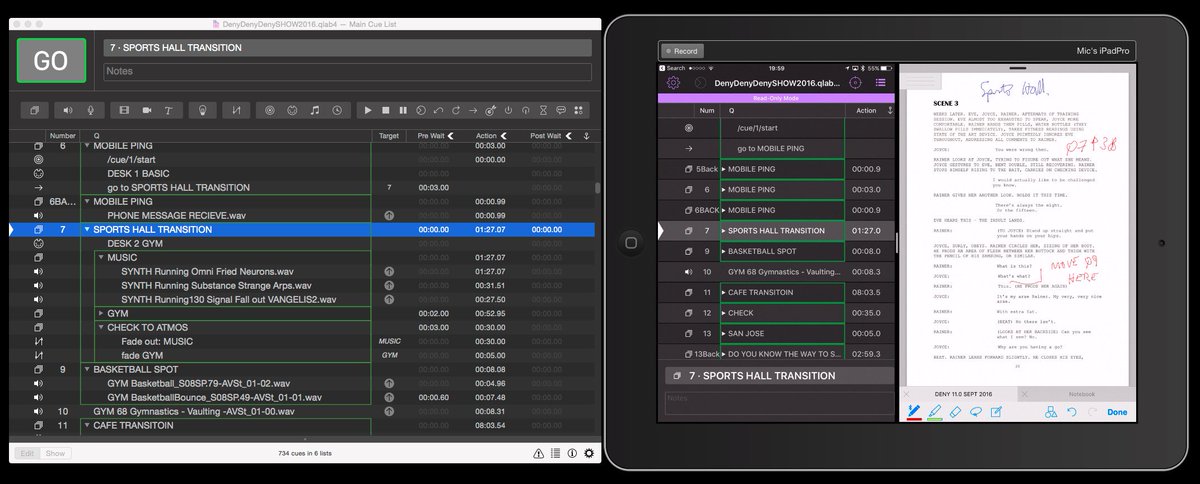Expand the GYM group
Viewport: 1200px width, 484px height.
[101, 313]
